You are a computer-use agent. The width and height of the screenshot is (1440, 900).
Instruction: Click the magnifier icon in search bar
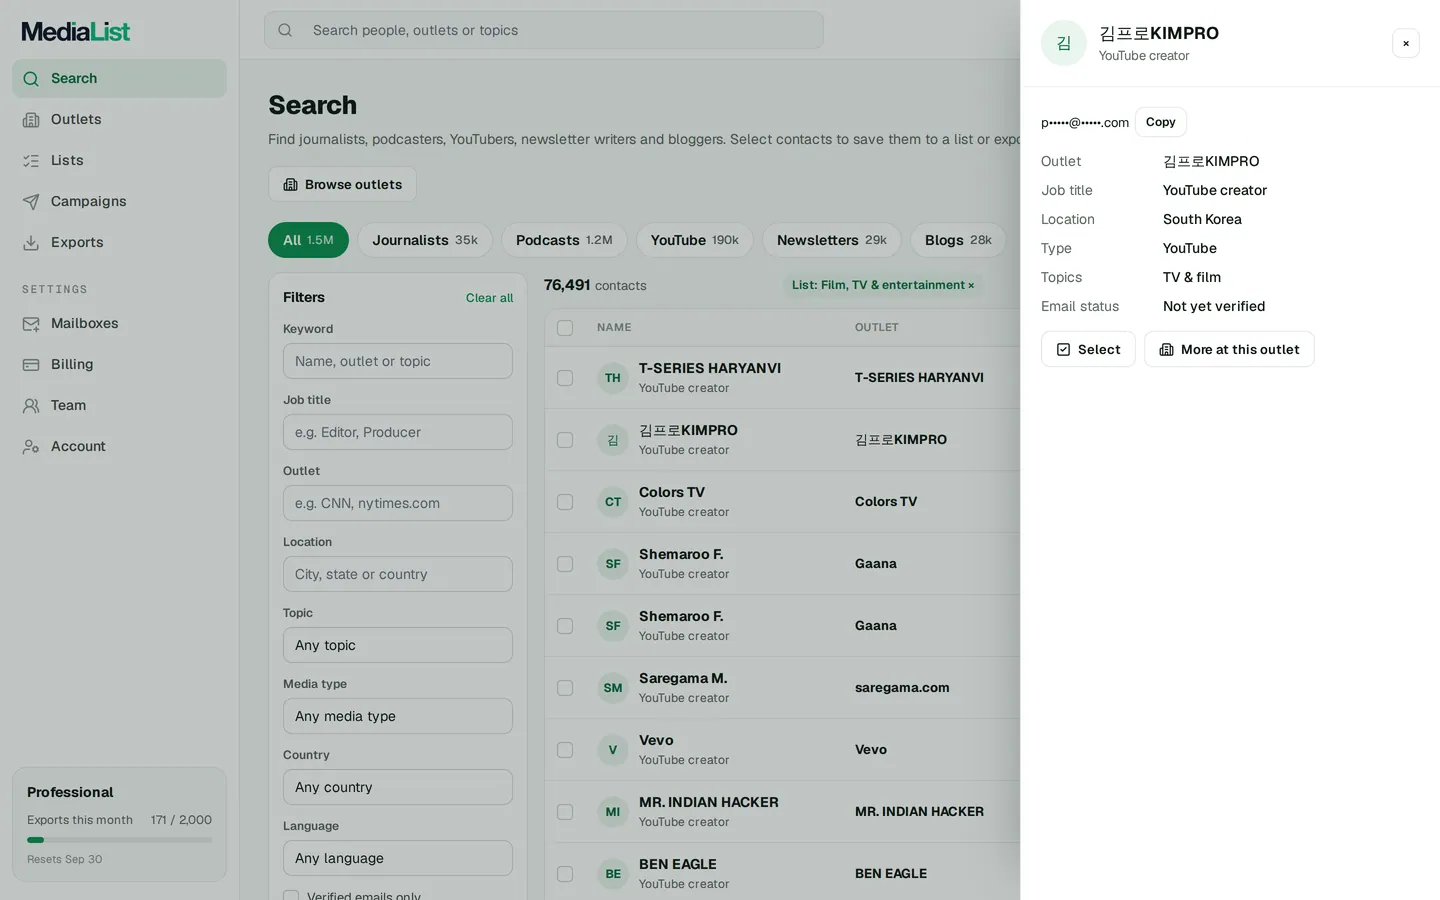click(x=285, y=30)
